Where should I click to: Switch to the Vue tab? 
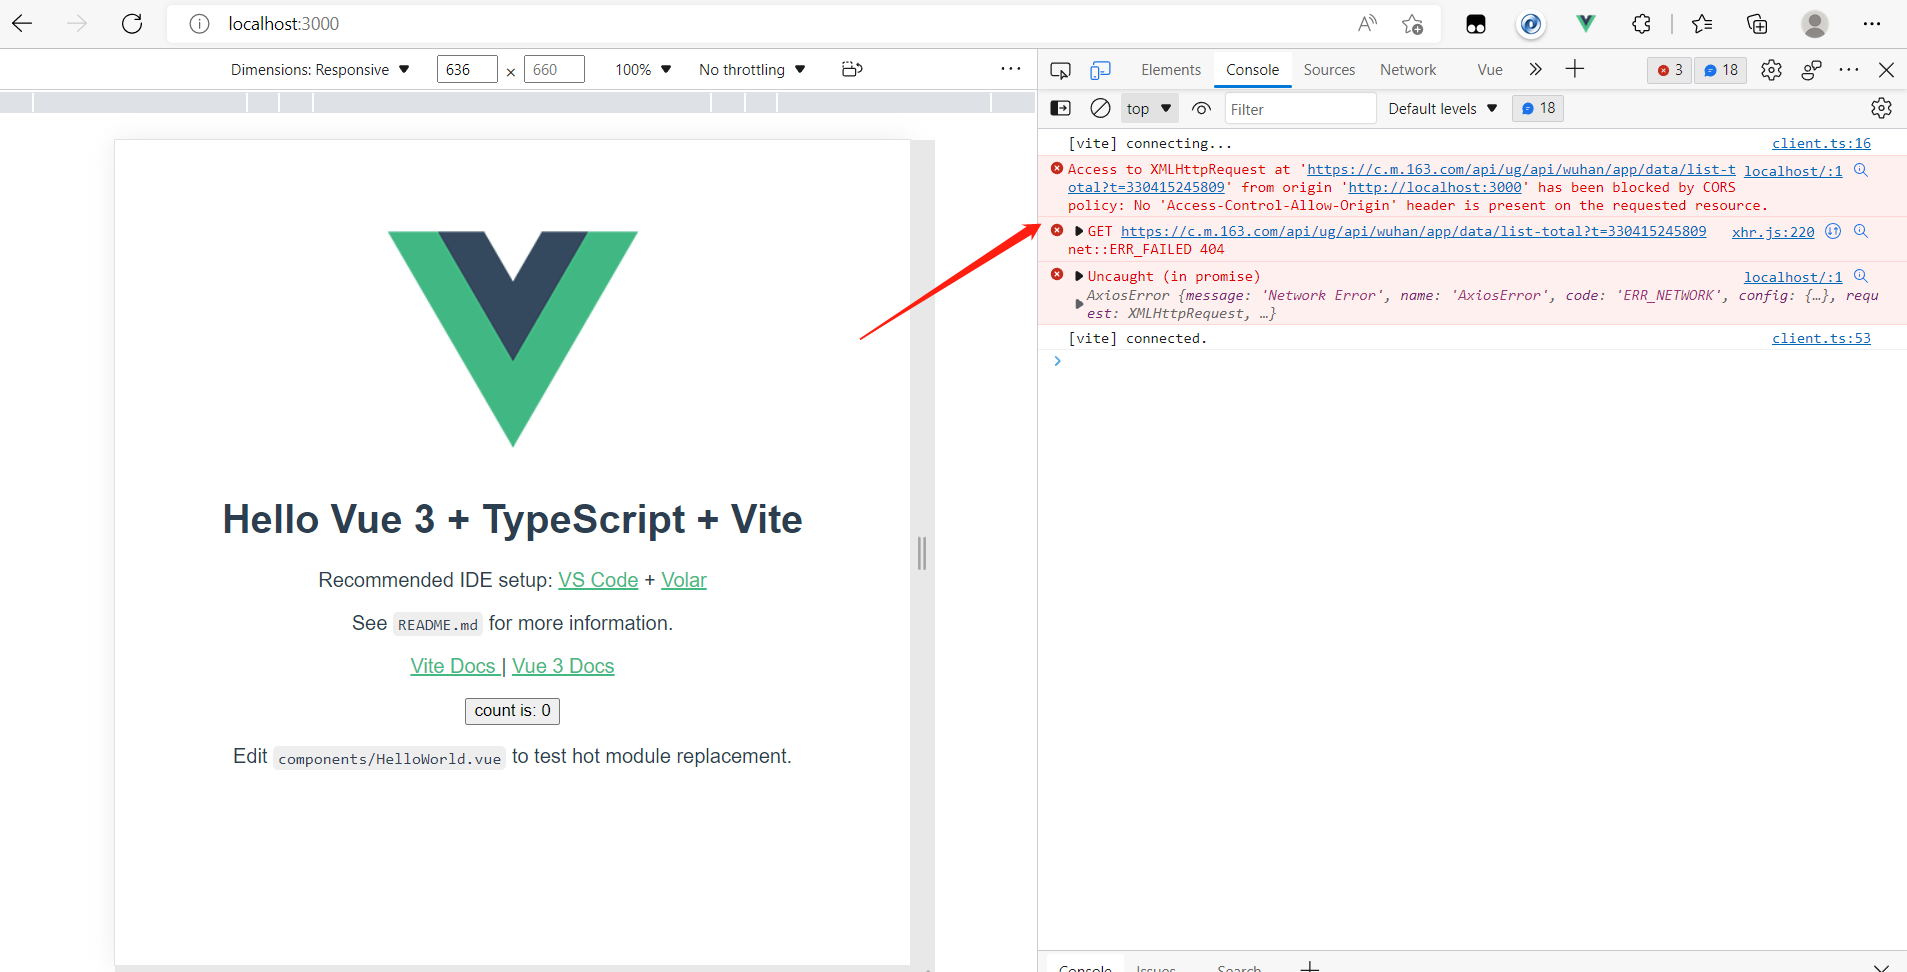(1490, 70)
